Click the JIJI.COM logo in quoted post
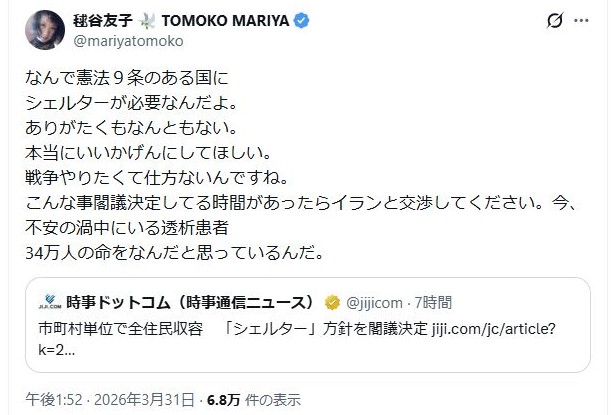Viewport: 615px width, 415px height. (49, 302)
